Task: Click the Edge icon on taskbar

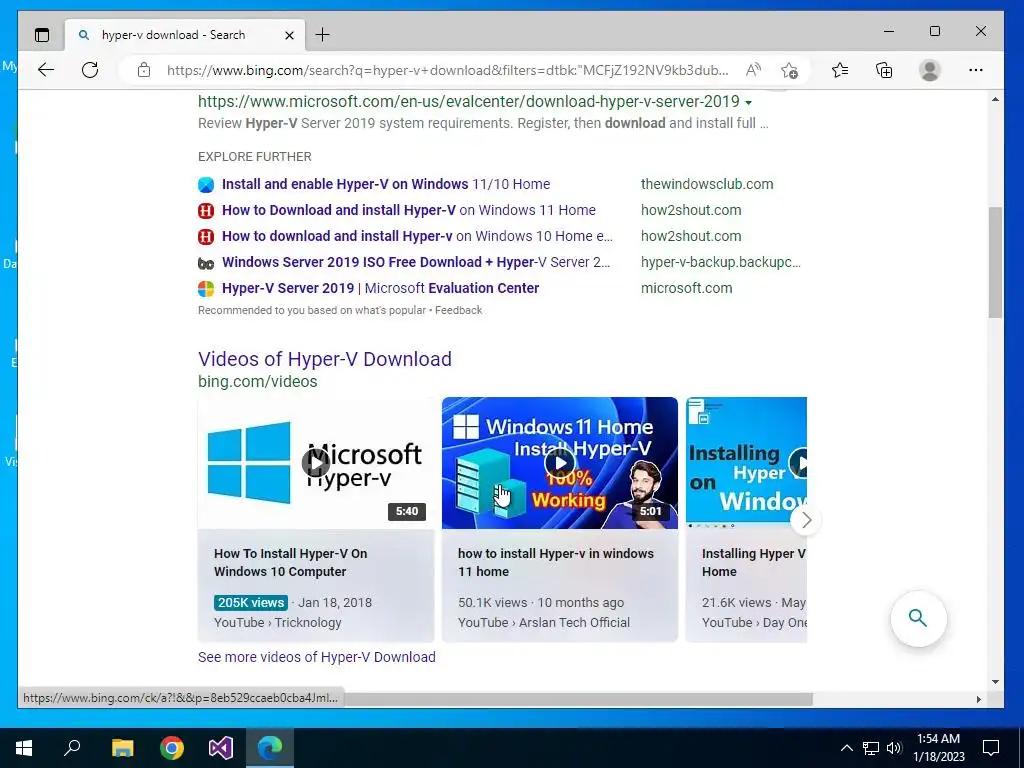Action: (x=270, y=748)
